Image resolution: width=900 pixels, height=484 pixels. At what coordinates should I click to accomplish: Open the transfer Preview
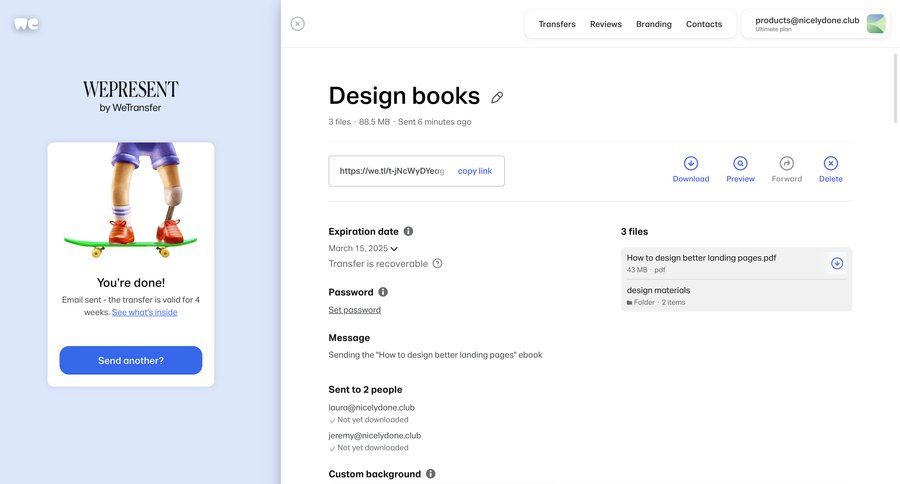coord(740,169)
